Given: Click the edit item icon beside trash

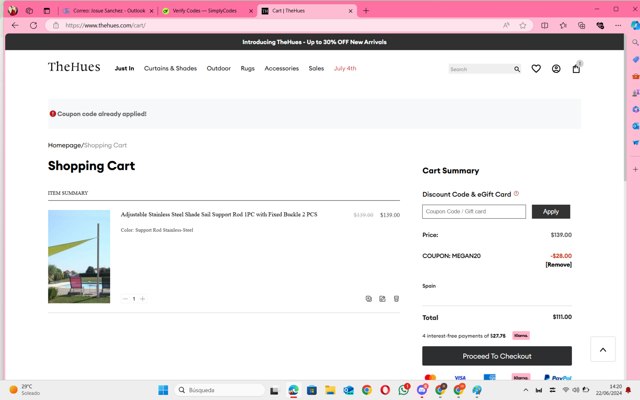Looking at the screenshot, I should pos(382,299).
